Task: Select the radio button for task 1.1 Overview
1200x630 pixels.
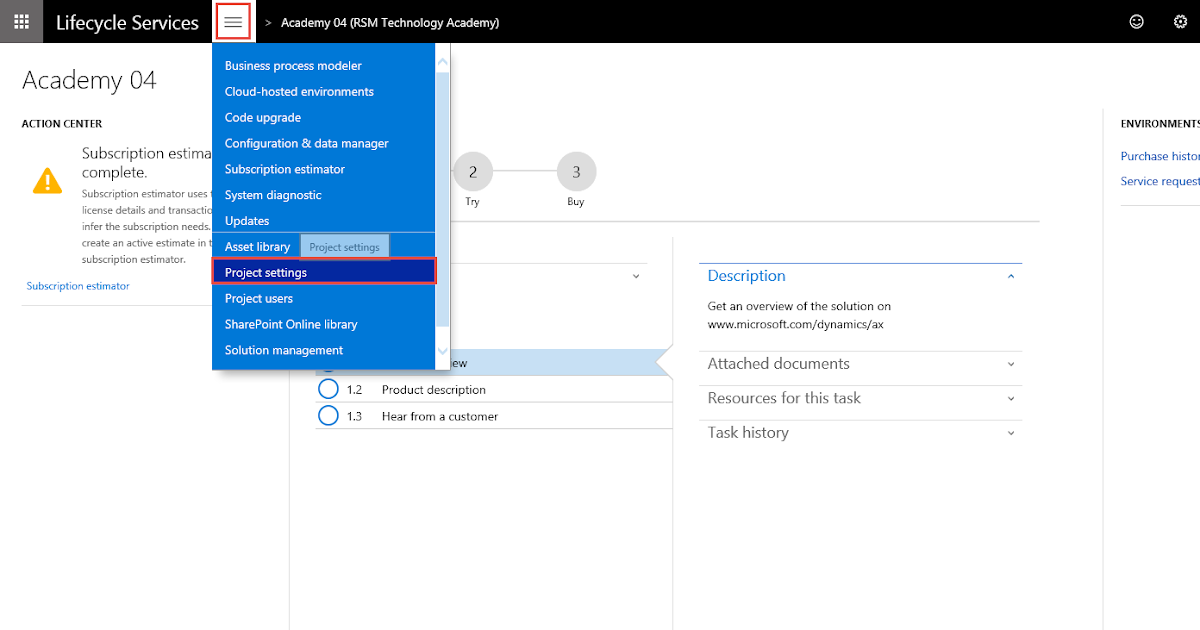Action: click(x=330, y=363)
